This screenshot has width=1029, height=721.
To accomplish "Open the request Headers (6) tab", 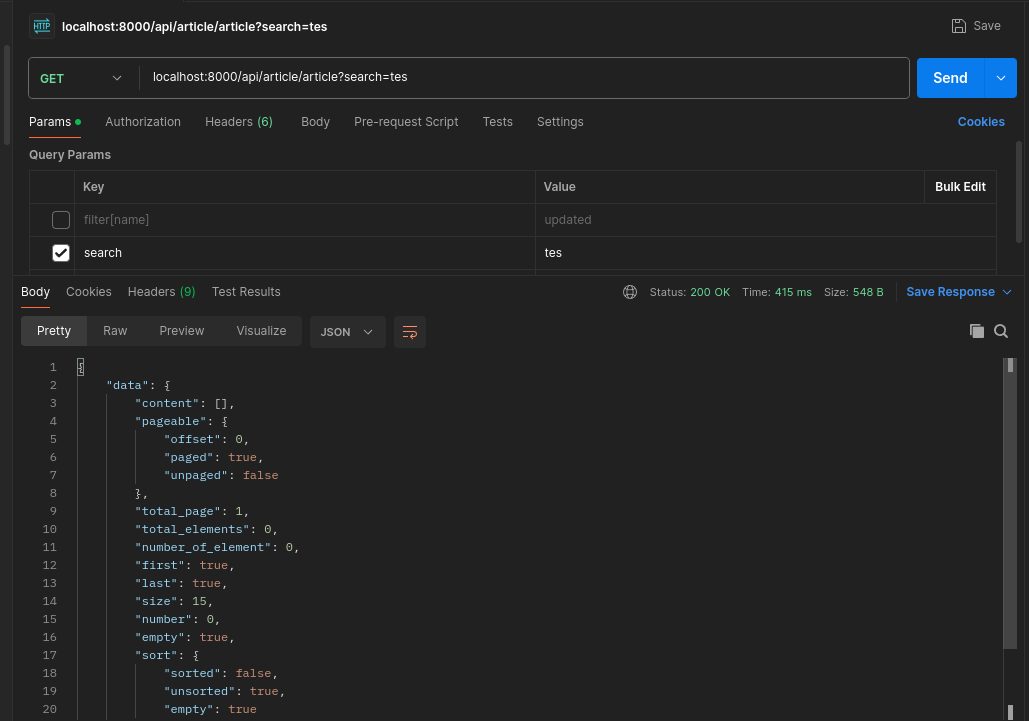I will click(x=239, y=122).
